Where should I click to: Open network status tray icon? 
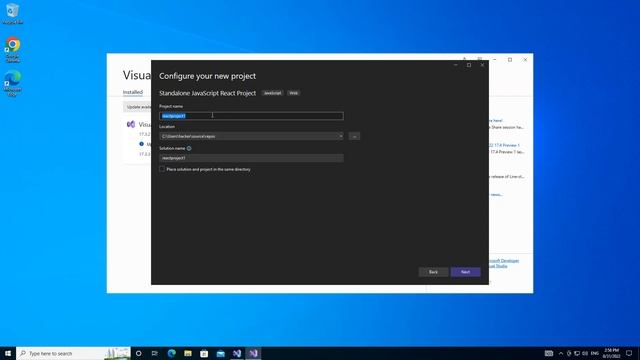tap(577, 353)
